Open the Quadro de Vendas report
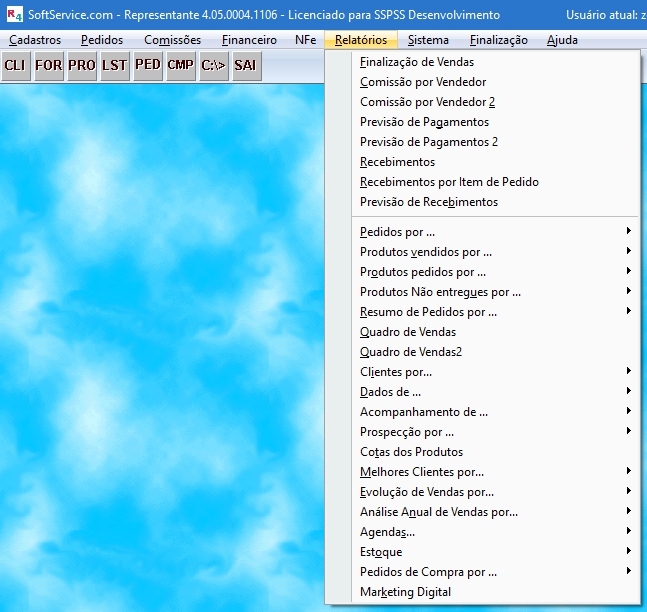 click(408, 332)
